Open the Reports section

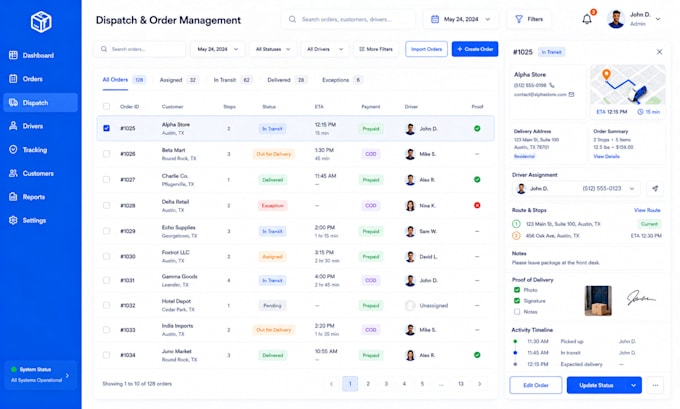click(40, 197)
